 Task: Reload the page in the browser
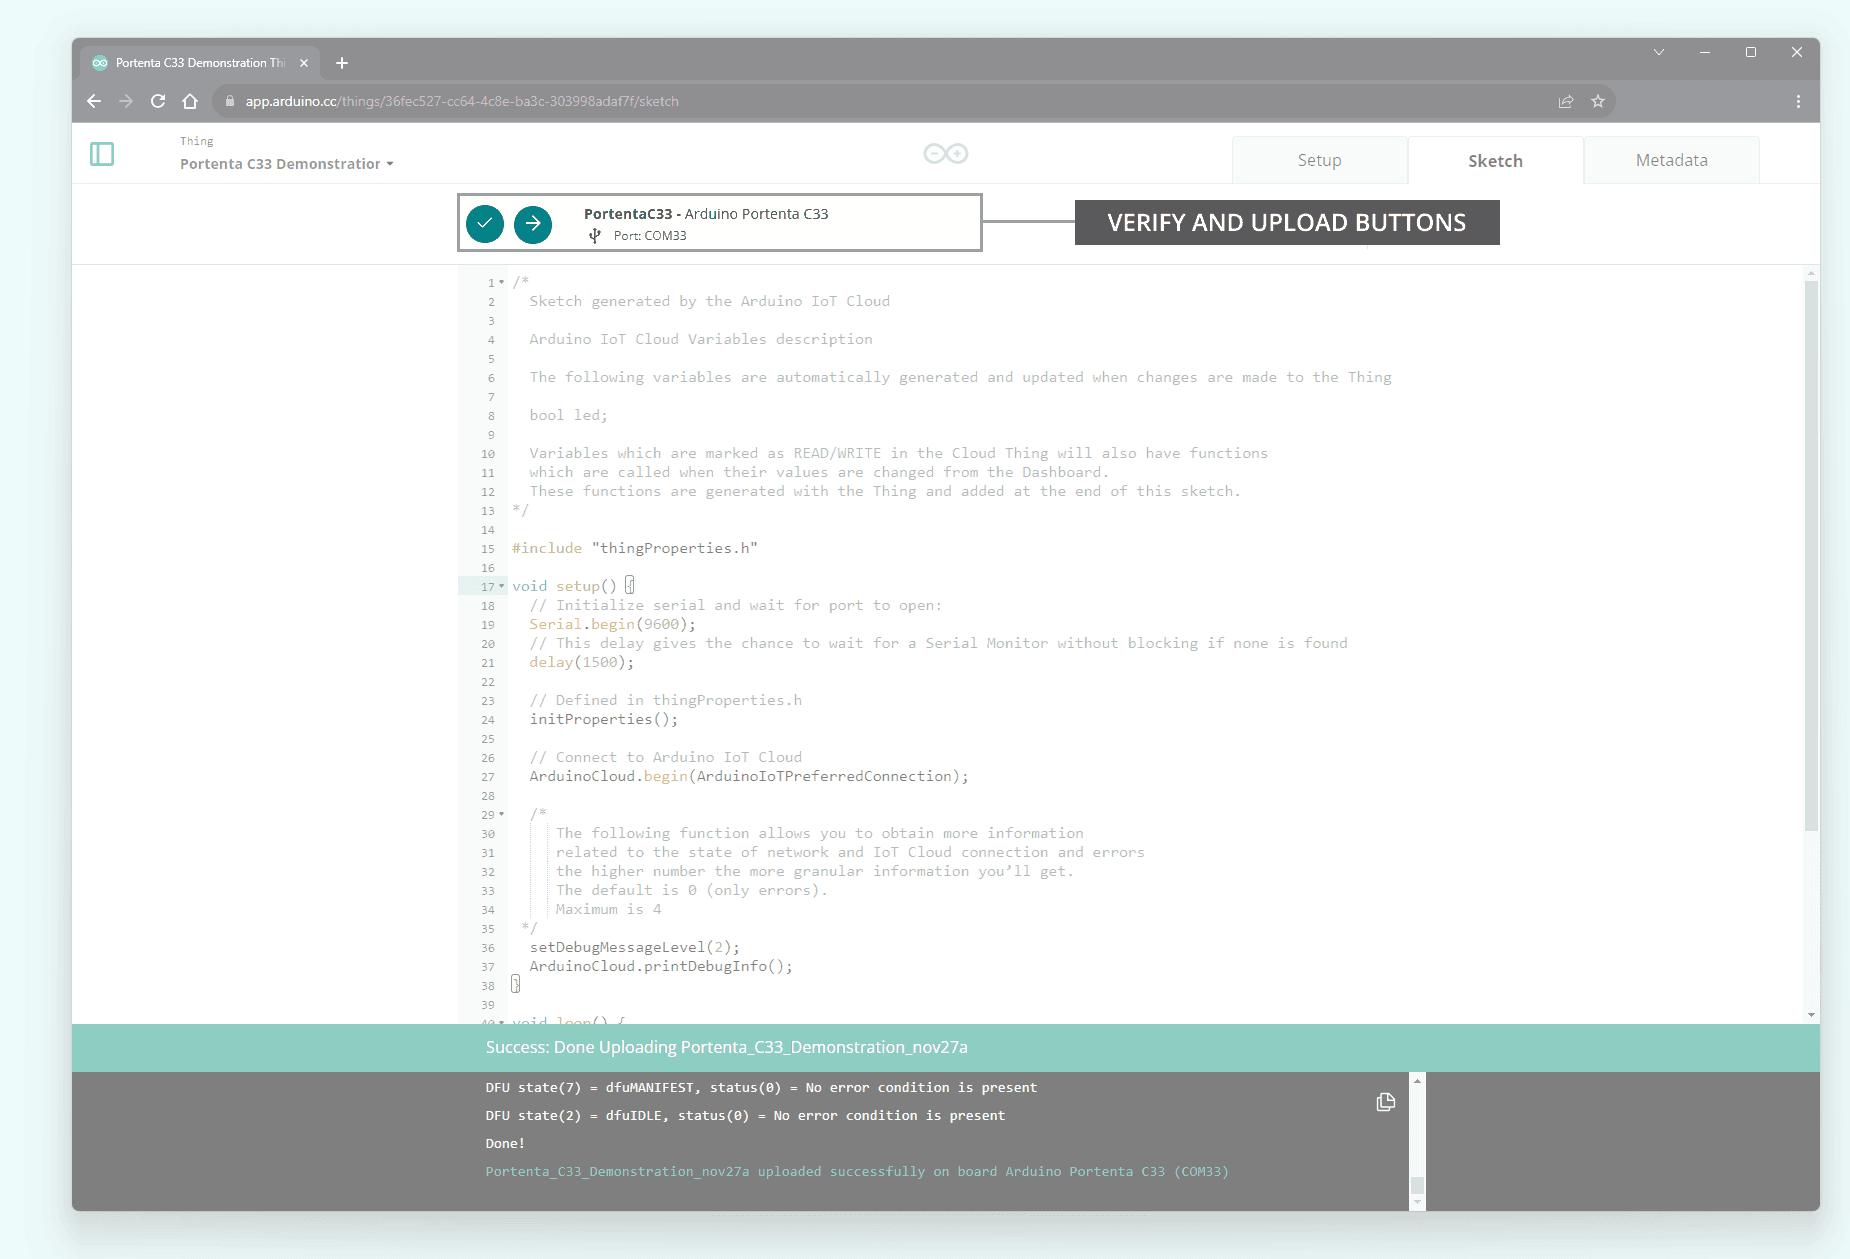(x=158, y=101)
